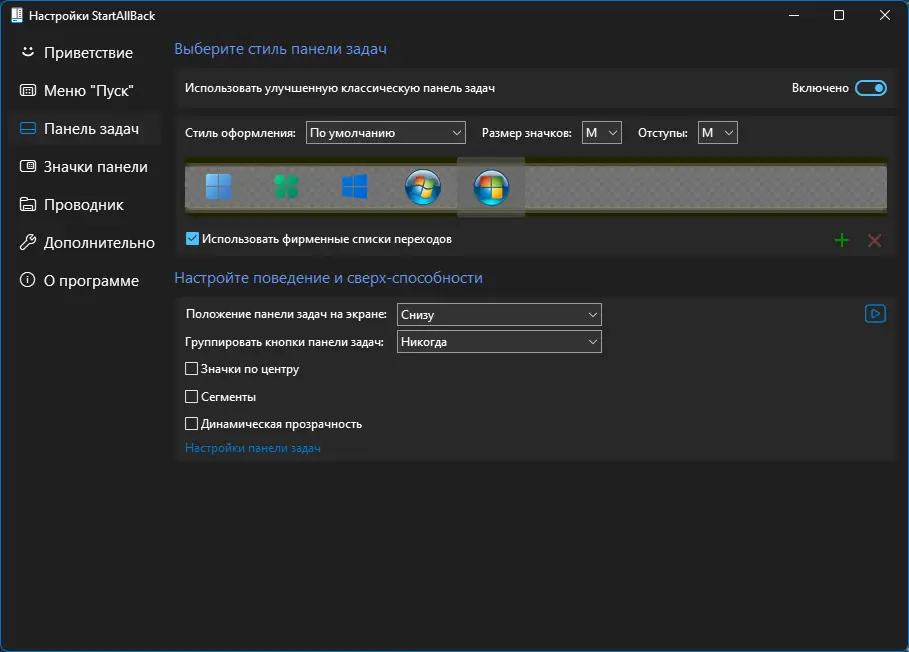Choose the green clover start icon
909x652 pixels.
(x=286, y=187)
